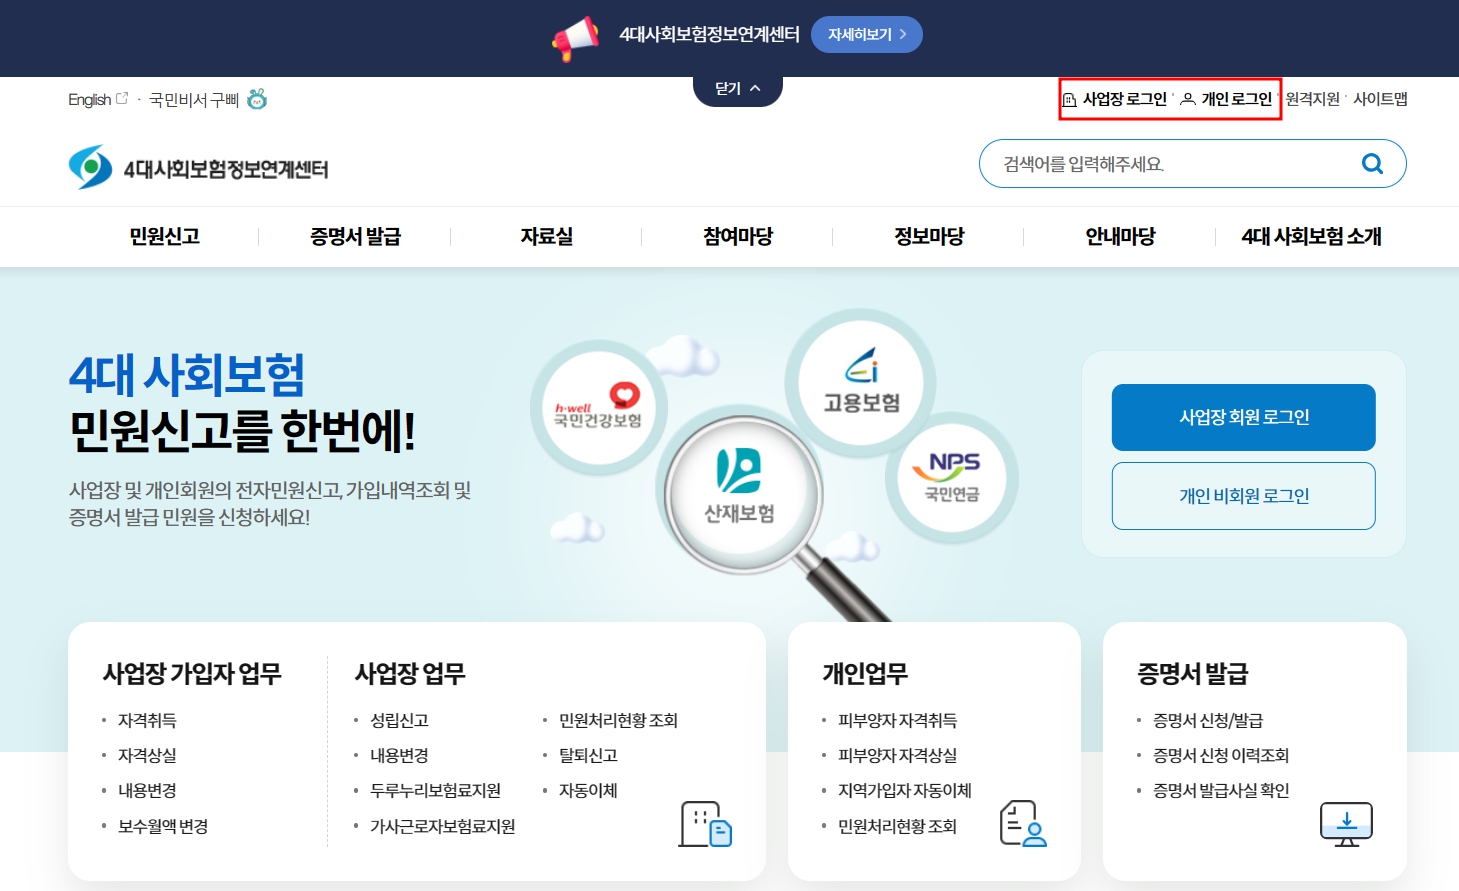
Task: Click 사업장 로그인 in the header
Action: (x=1115, y=99)
